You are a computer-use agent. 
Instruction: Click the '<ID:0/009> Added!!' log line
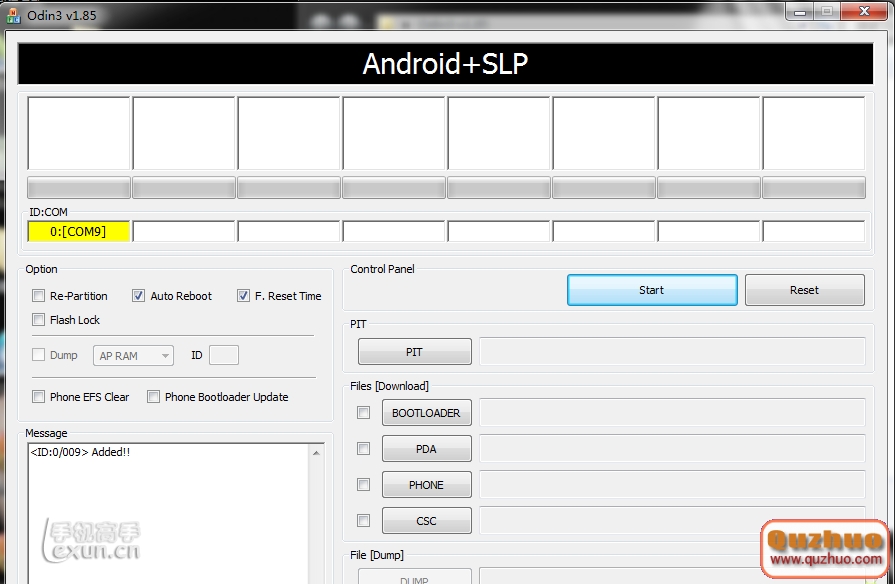[80, 452]
